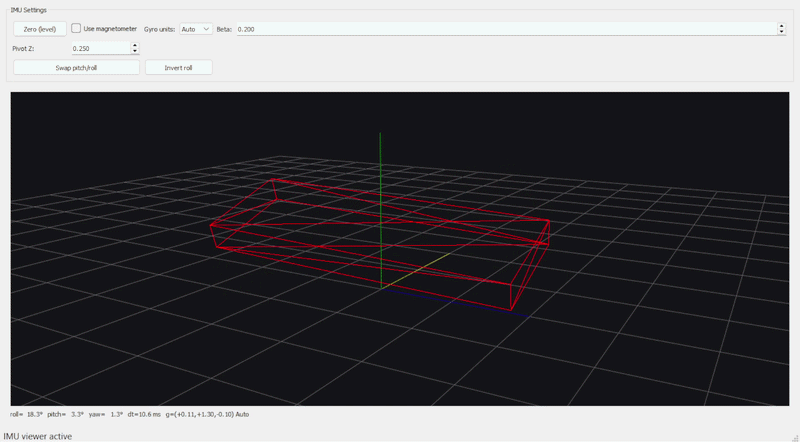Click the 'IMU Settings' group title
This screenshot has height=442, width=800.
29,10
